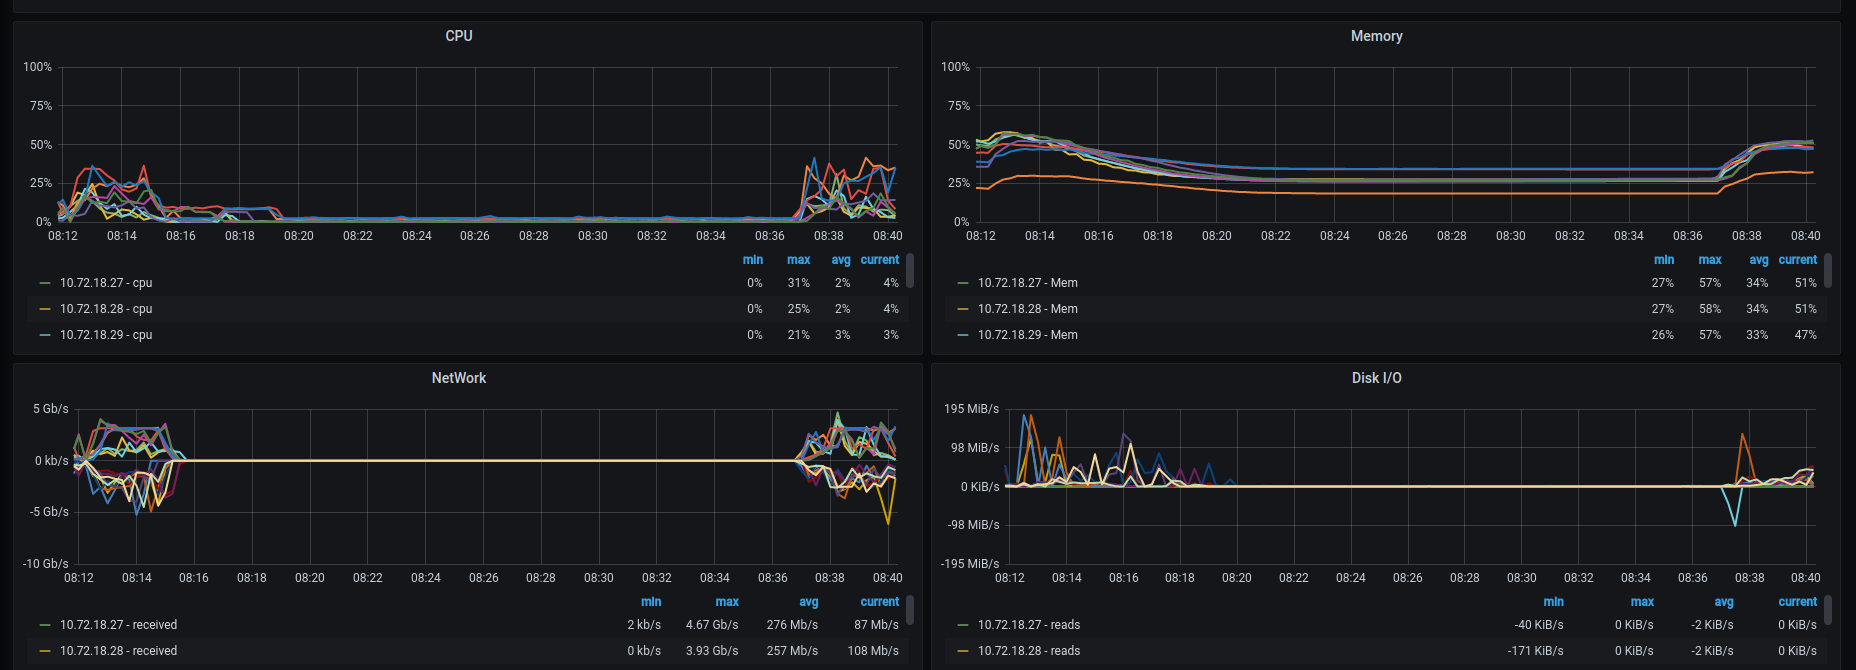
Task: Isolate the 10.72.18.27 - received series
Action: (118, 625)
